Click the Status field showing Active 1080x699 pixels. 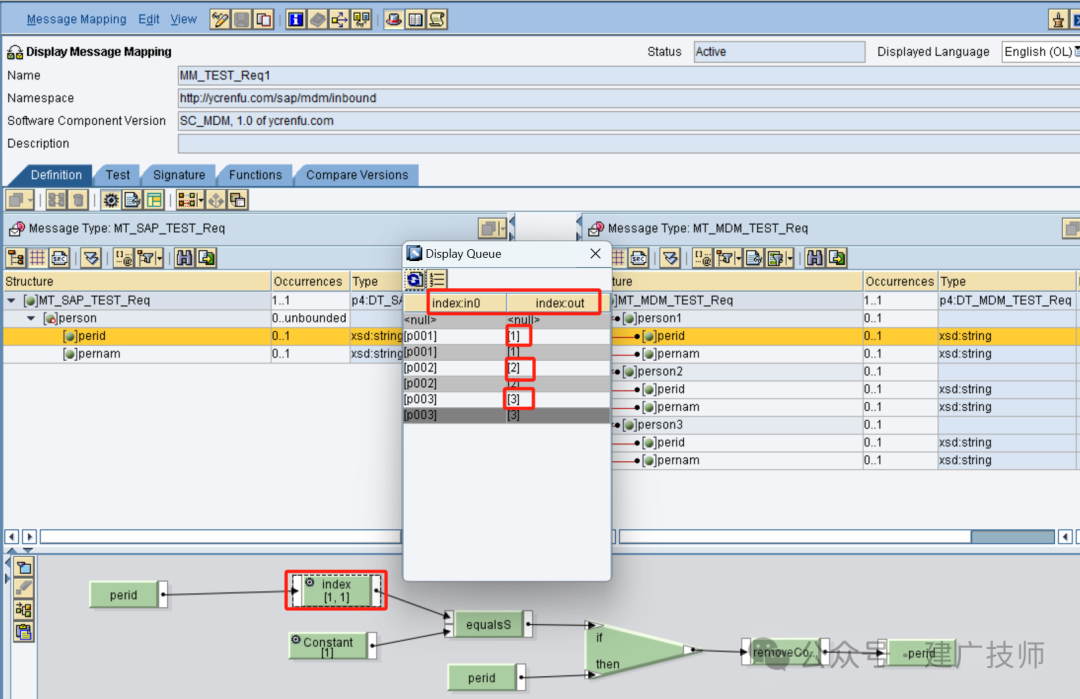[778, 52]
